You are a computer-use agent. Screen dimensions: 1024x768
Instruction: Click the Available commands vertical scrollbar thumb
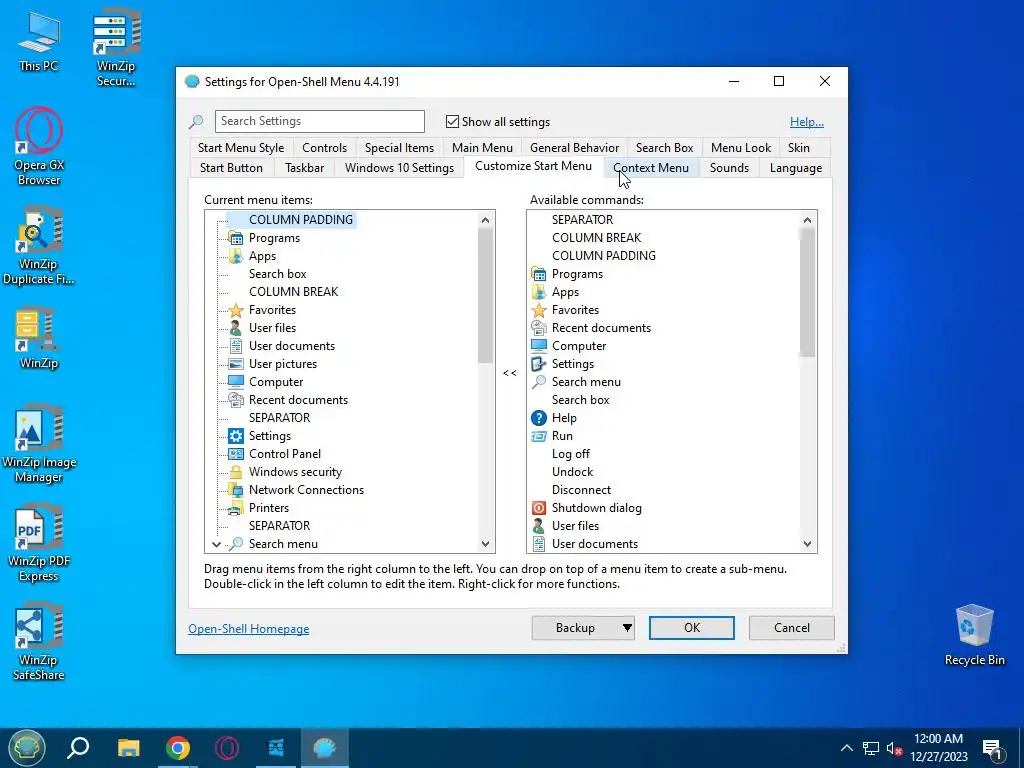[x=807, y=292]
